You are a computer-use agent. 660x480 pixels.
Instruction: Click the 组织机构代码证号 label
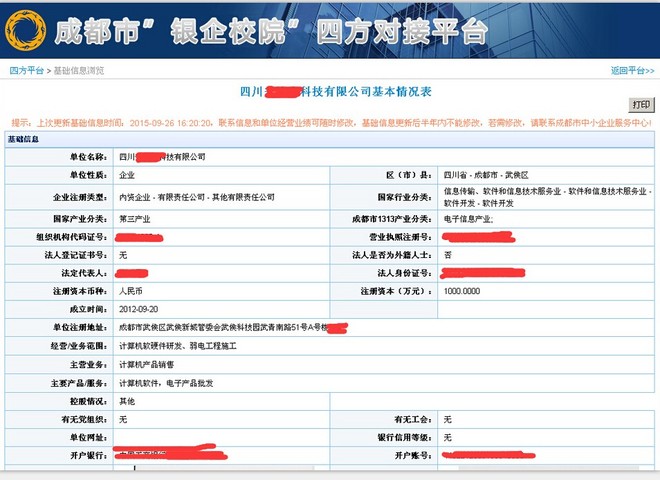71,237
